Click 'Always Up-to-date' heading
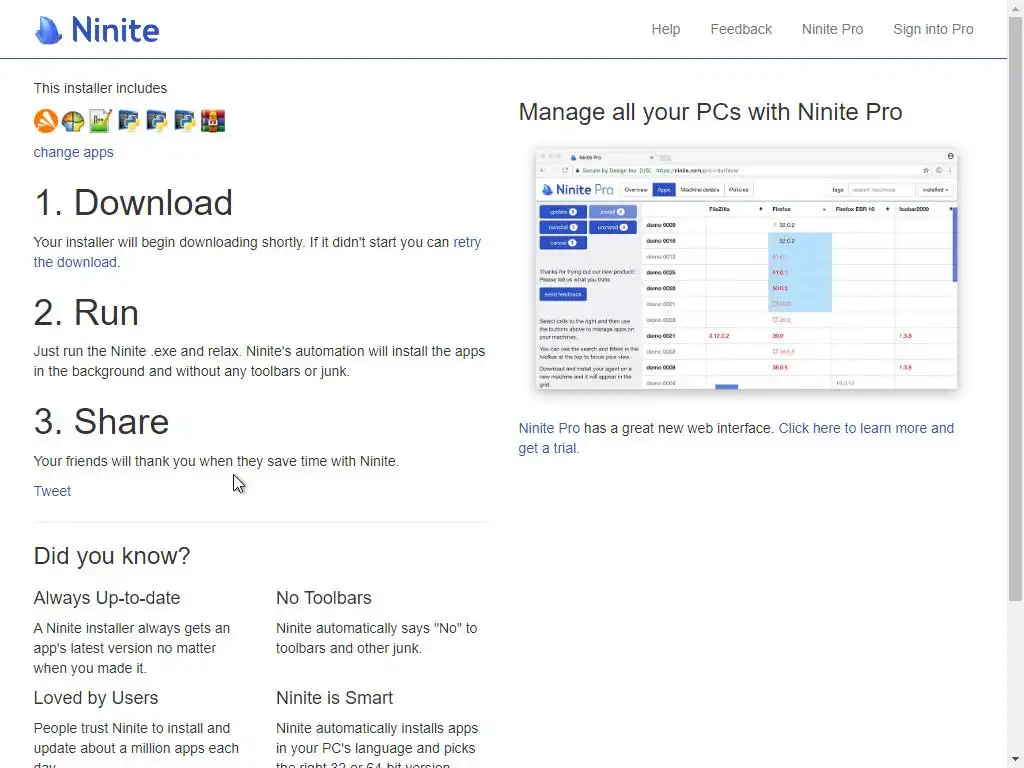 (x=107, y=598)
